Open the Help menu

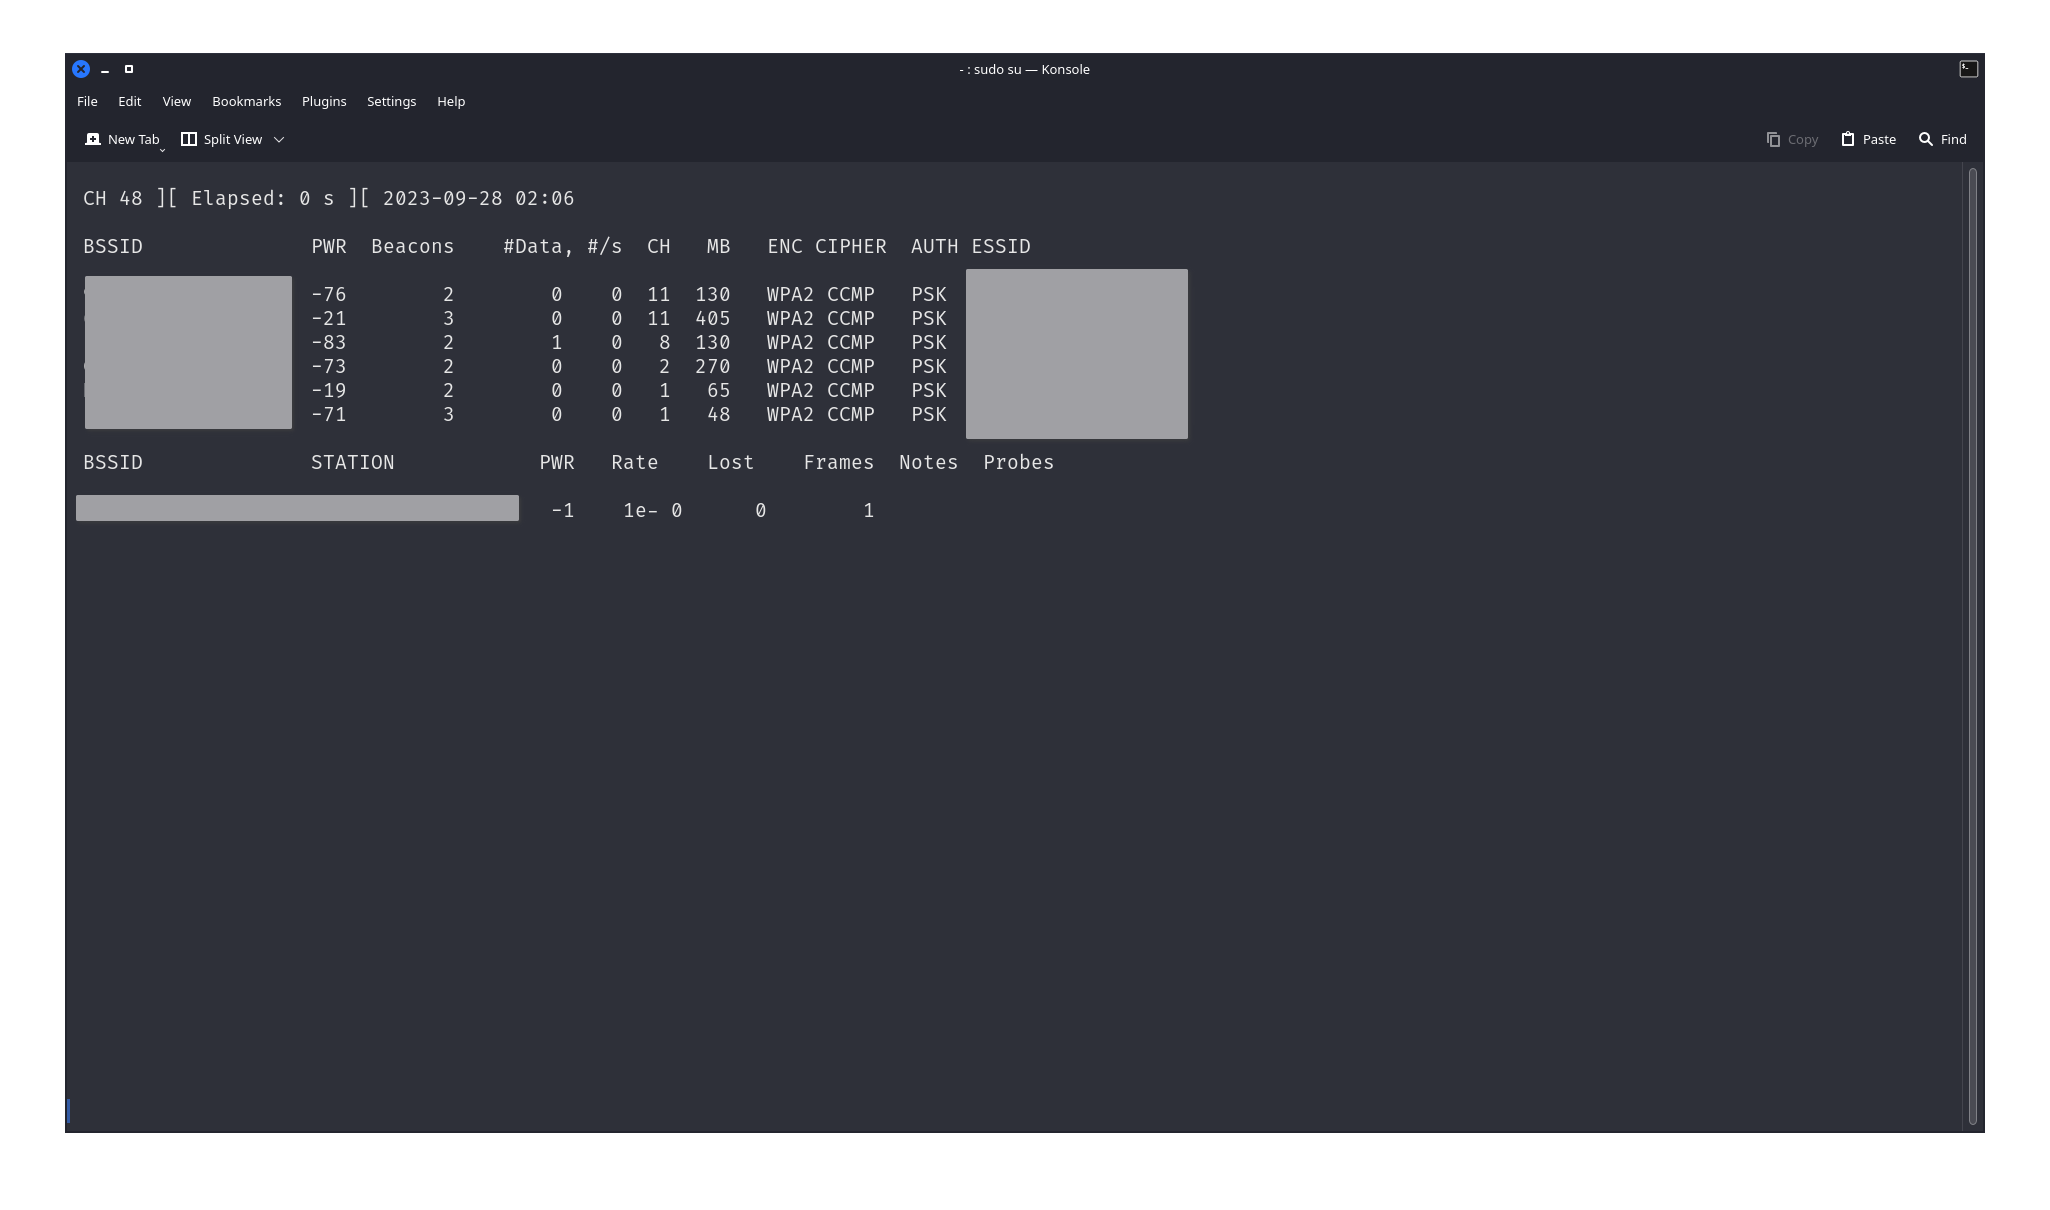coord(451,101)
